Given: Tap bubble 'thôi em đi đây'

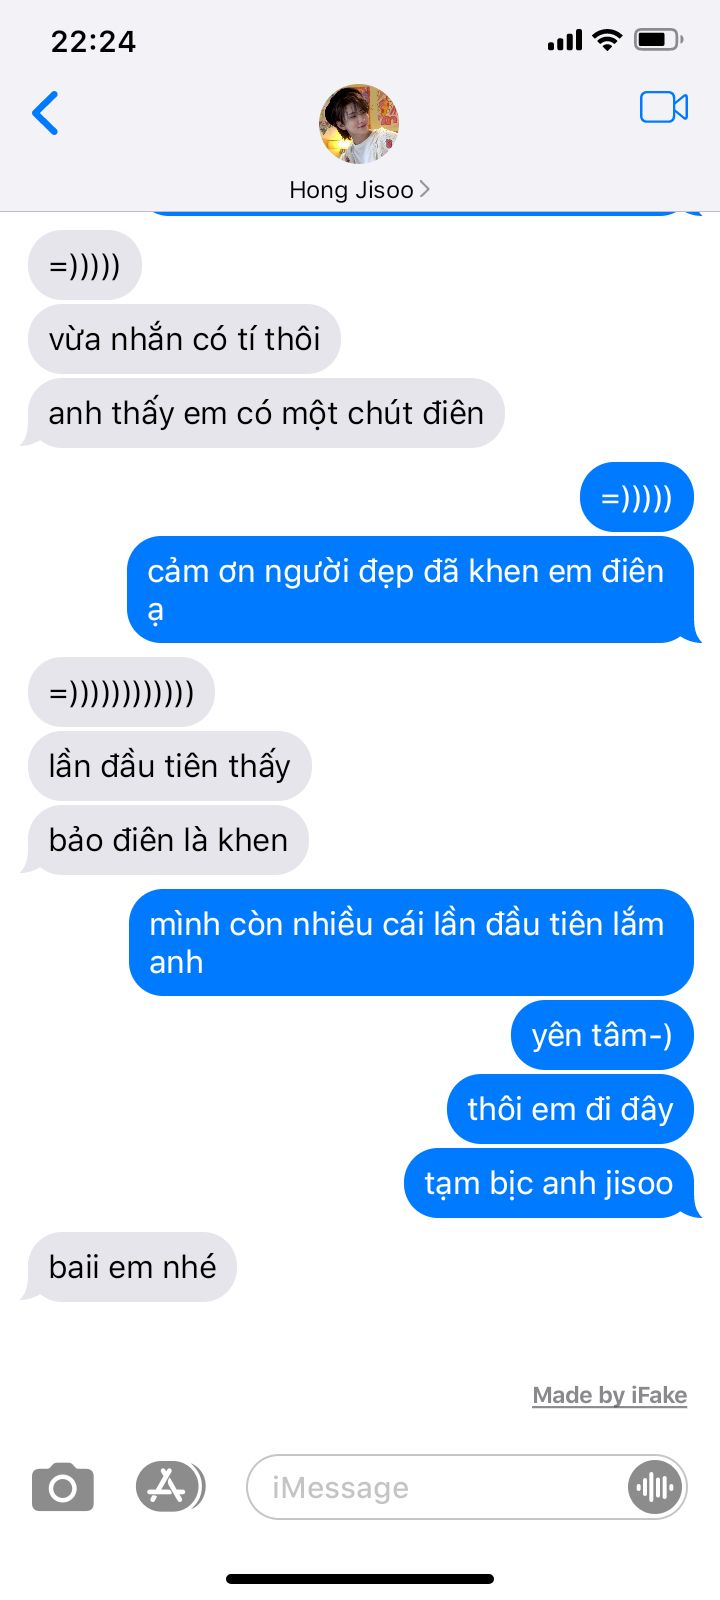Looking at the screenshot, I should 570,1109.
